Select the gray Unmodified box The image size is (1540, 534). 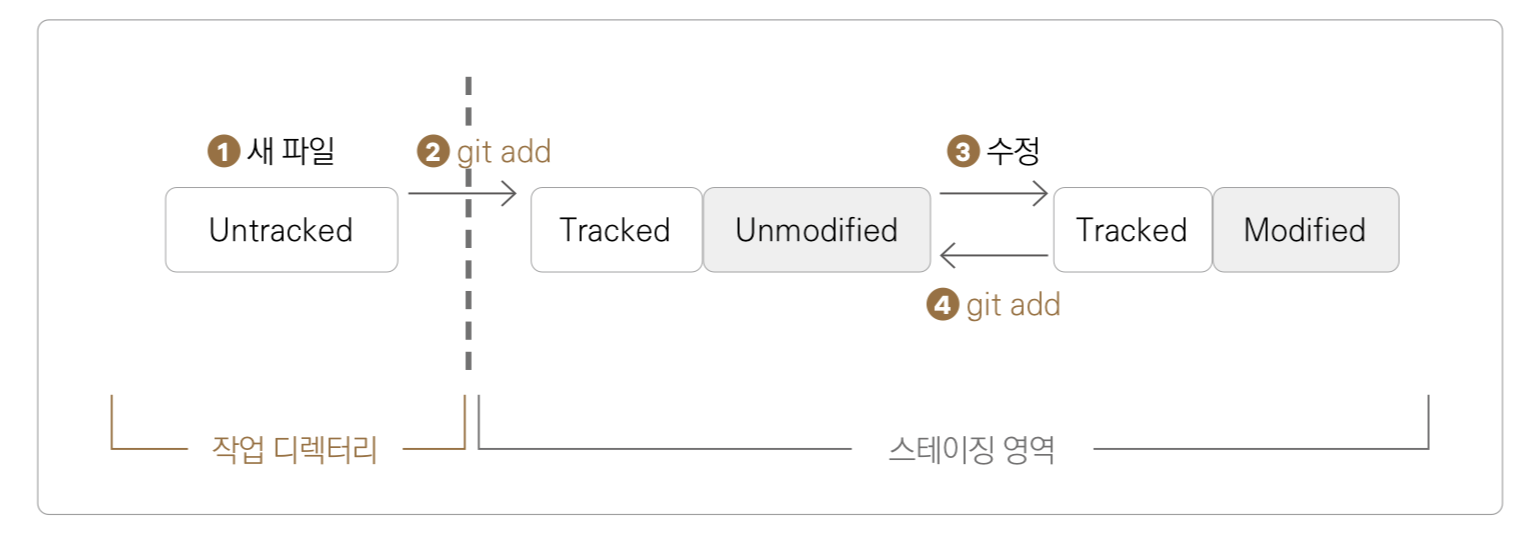coord(816,230)
